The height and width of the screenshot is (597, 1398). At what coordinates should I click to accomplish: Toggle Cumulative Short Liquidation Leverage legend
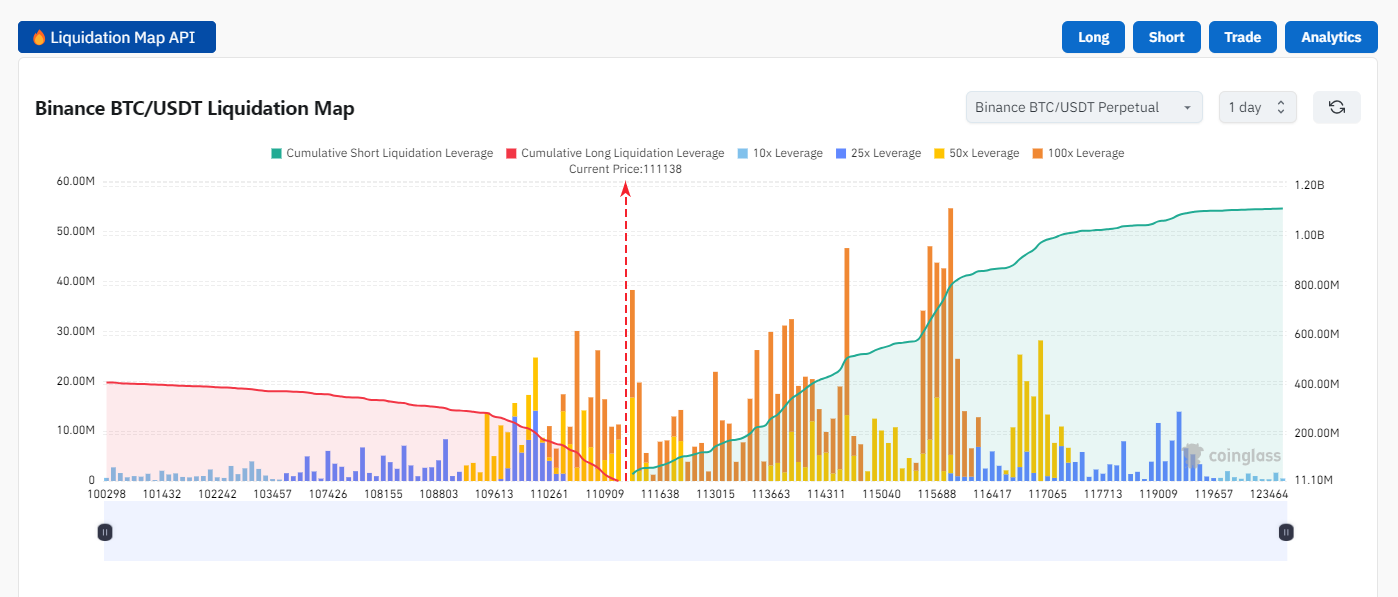(x=381, y=153)
